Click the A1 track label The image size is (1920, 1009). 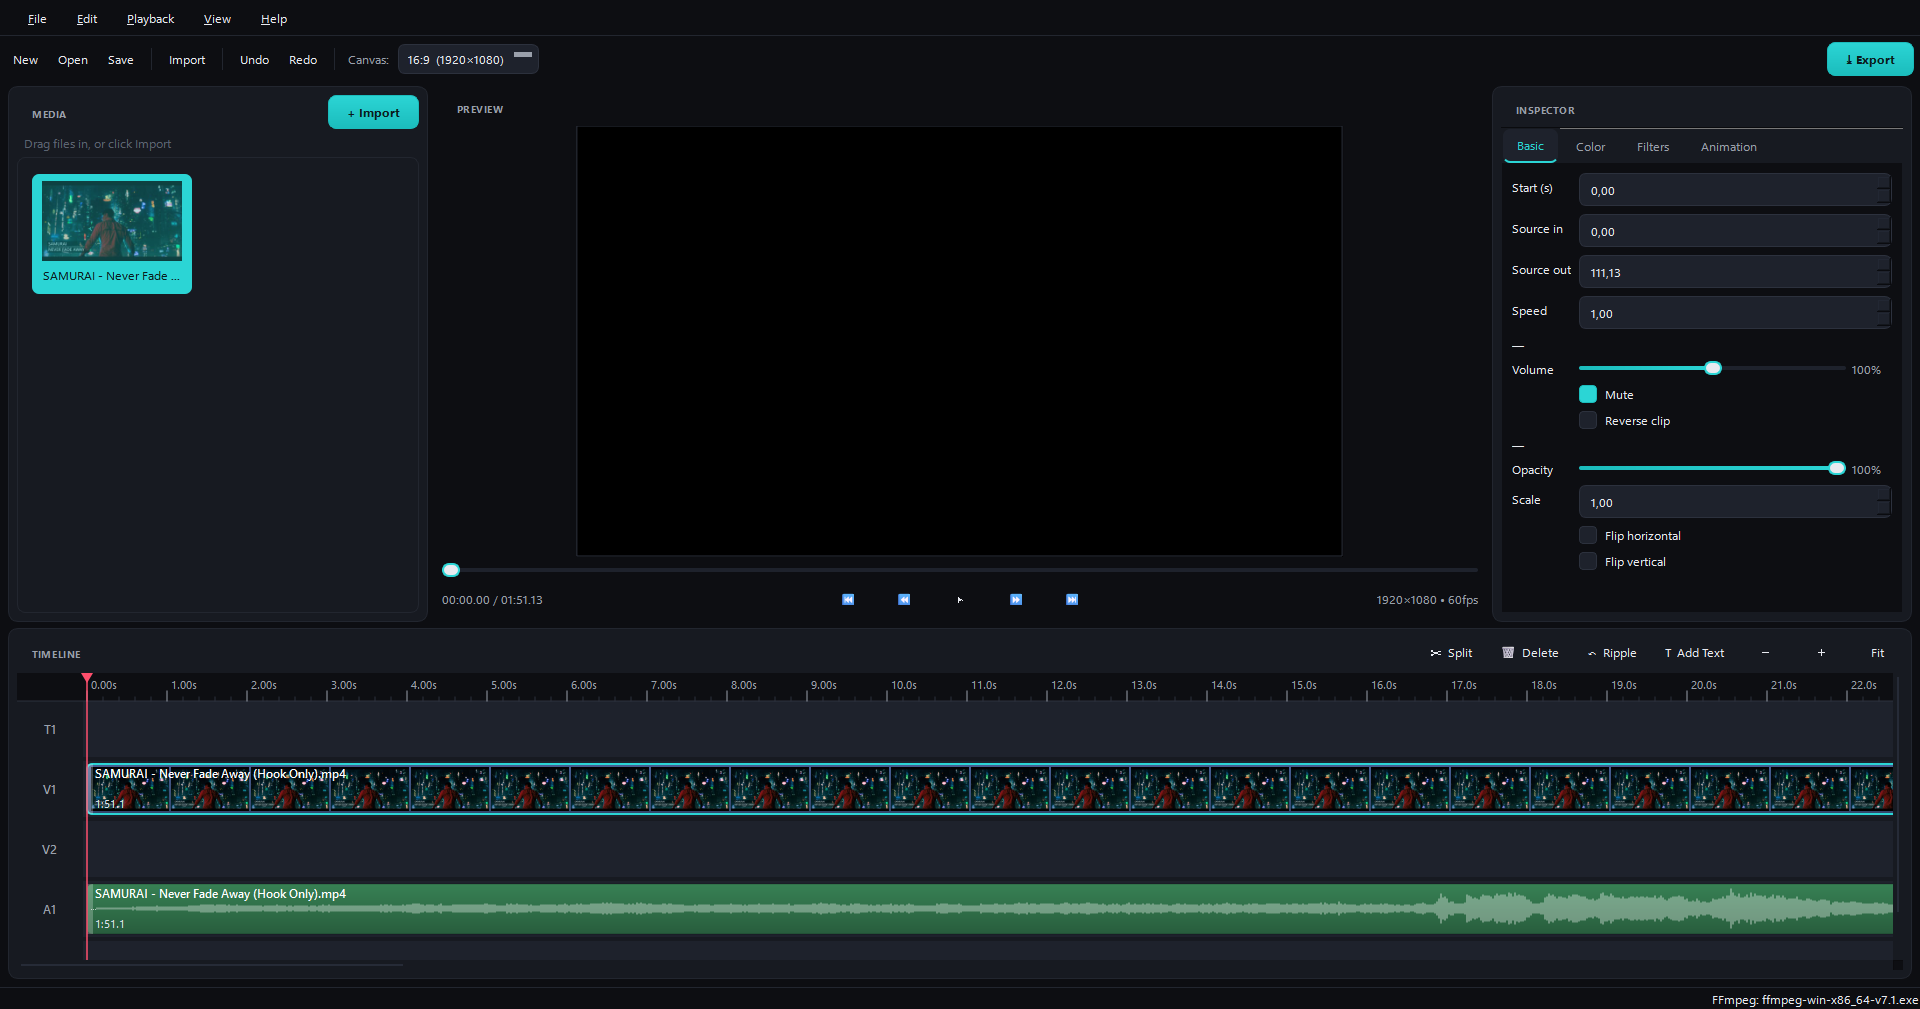point(50,910)
